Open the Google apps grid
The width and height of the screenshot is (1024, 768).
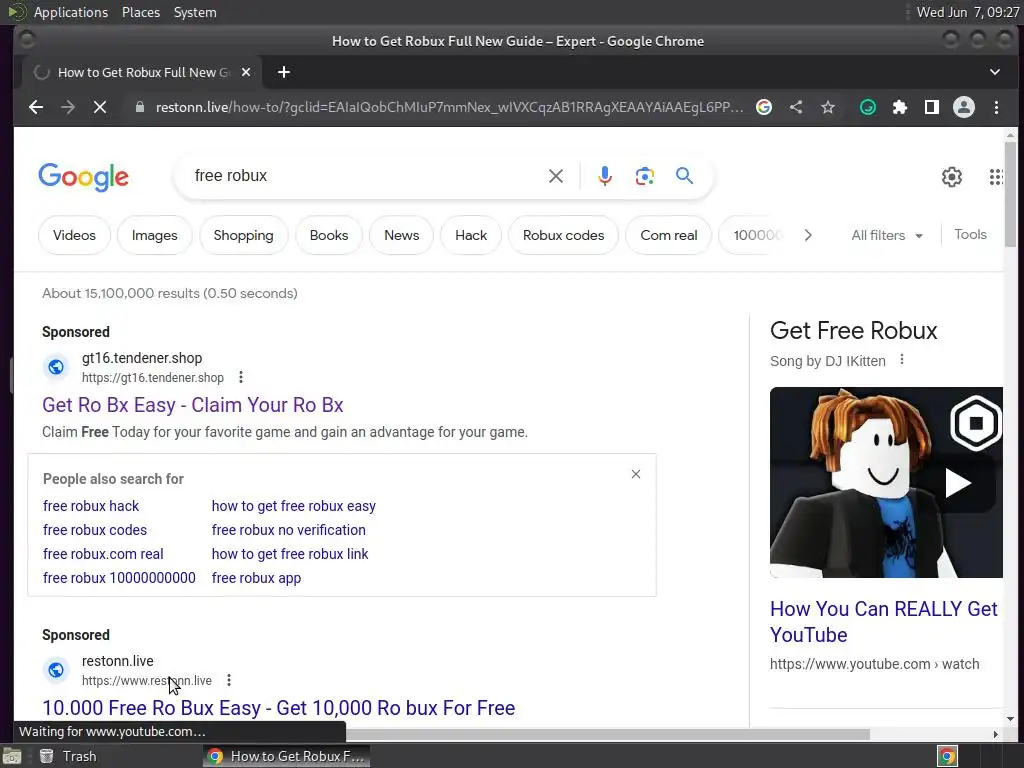pos(996,176)
